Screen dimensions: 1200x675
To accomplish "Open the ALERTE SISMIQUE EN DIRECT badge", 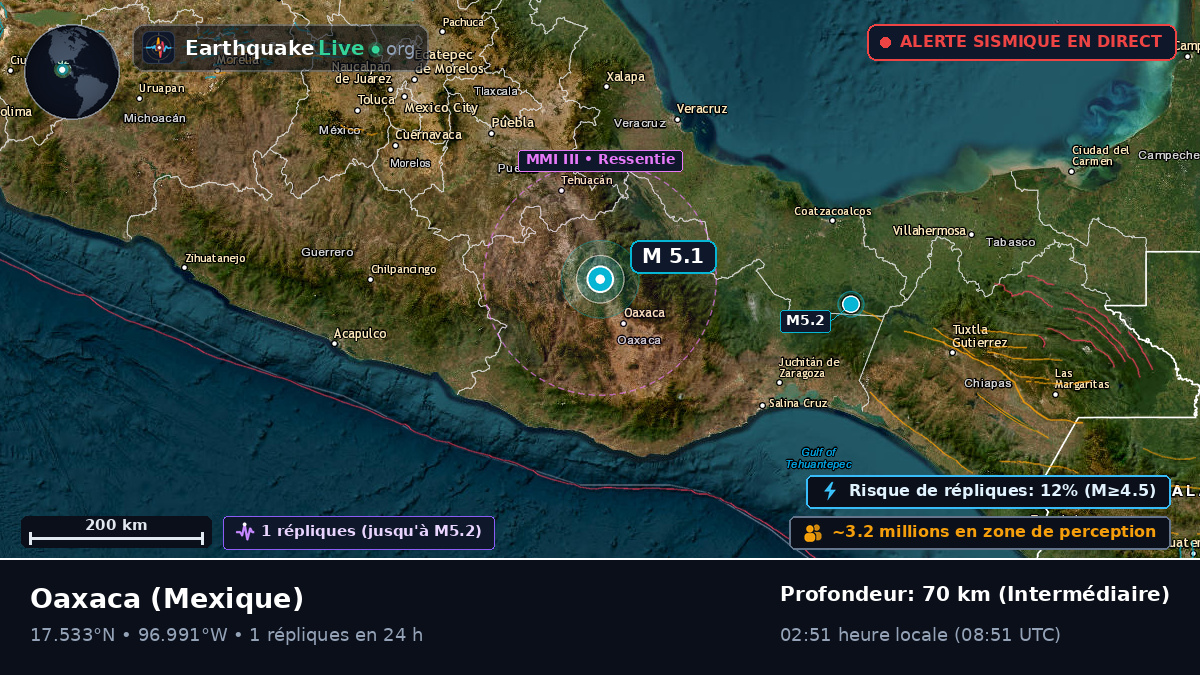I will [1022, 43].
